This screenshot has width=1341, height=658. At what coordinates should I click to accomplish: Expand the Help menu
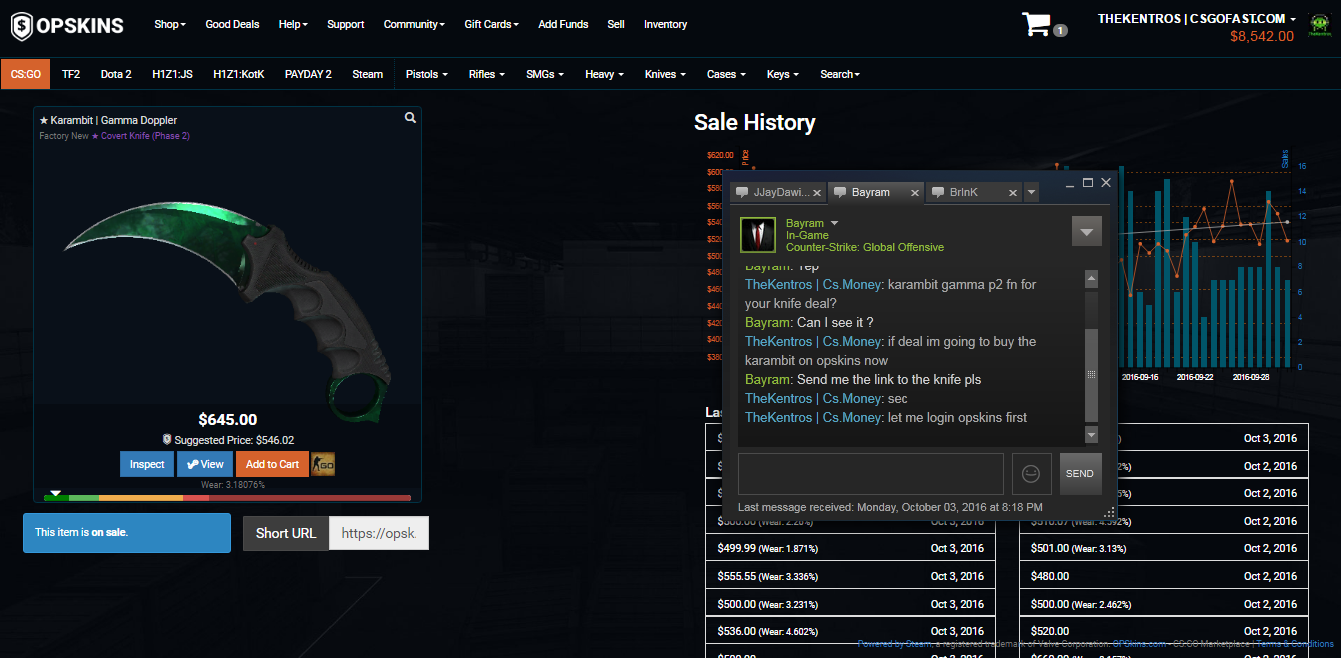click(293, 24)
